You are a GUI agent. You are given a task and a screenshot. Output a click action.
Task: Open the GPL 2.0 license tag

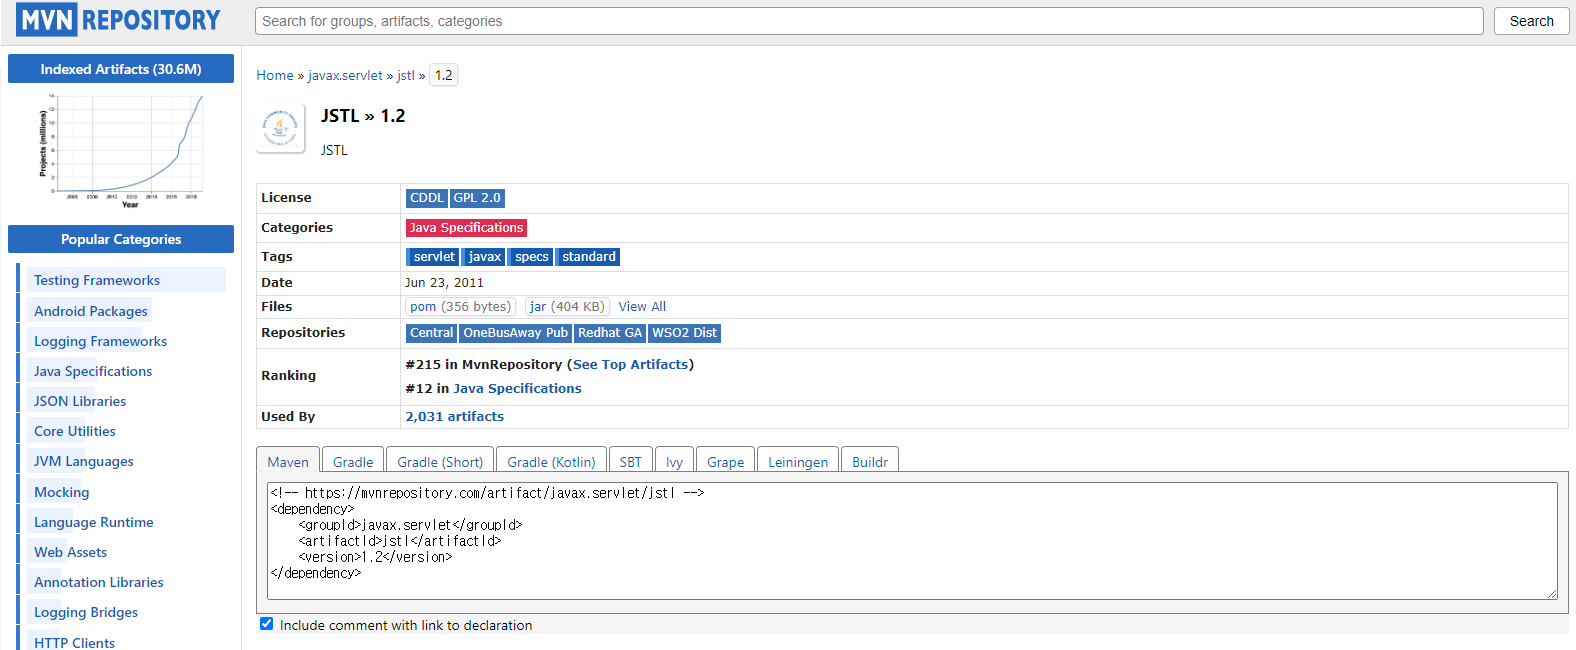[477, 198]
